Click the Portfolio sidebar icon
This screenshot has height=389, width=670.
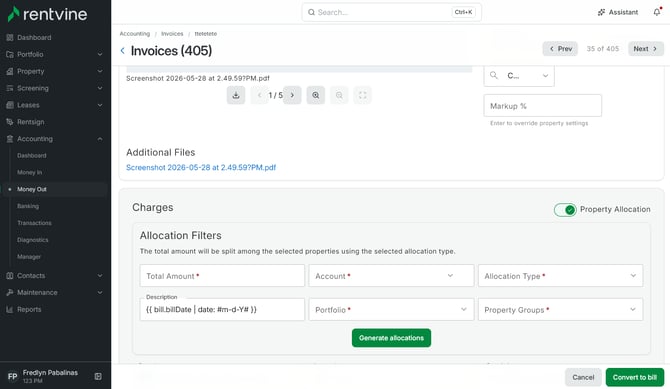10,54
